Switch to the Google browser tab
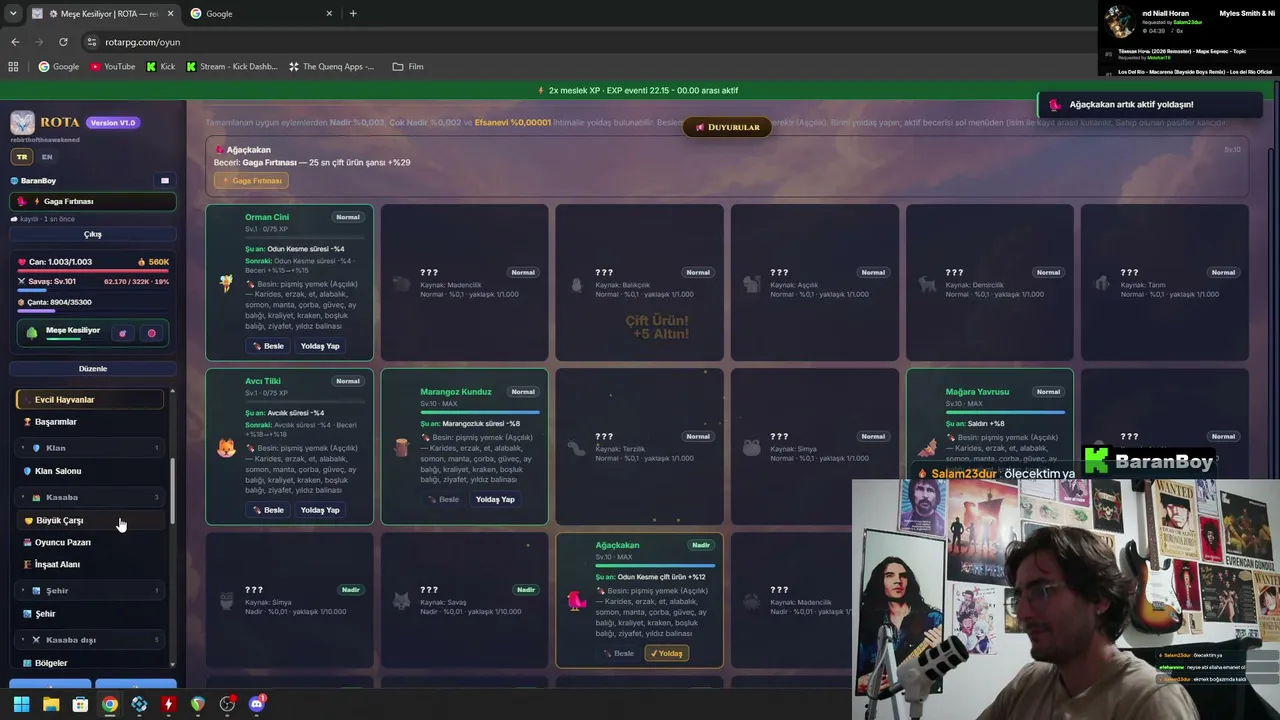This screenshot has width=1280, height=720. pyautogui.click(x=262, y=13)
